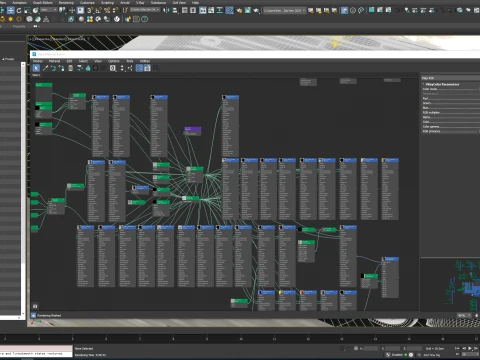The height and width of the screenshot is (360, 480).
Task: Select the Select and Rotate tool
Action: click(19, 10)
